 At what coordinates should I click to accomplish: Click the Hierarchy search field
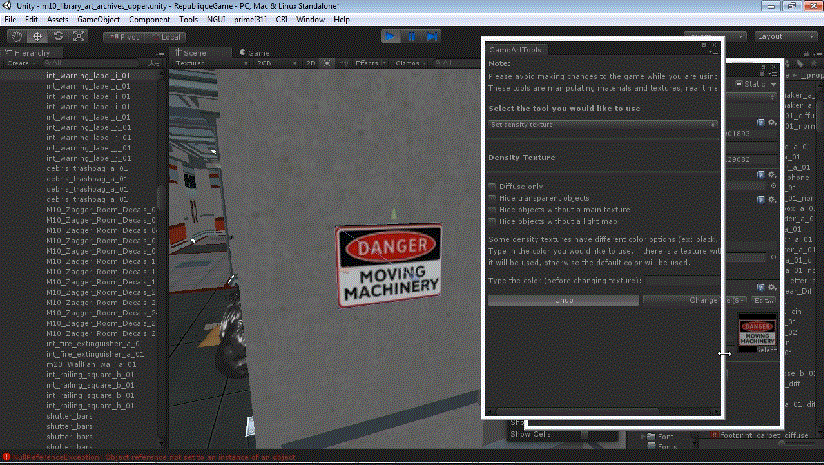(90, 64)
